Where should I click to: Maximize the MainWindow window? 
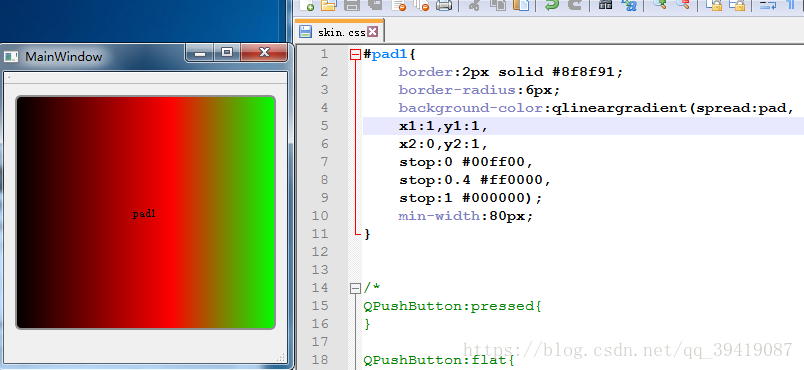coord(227,52)
